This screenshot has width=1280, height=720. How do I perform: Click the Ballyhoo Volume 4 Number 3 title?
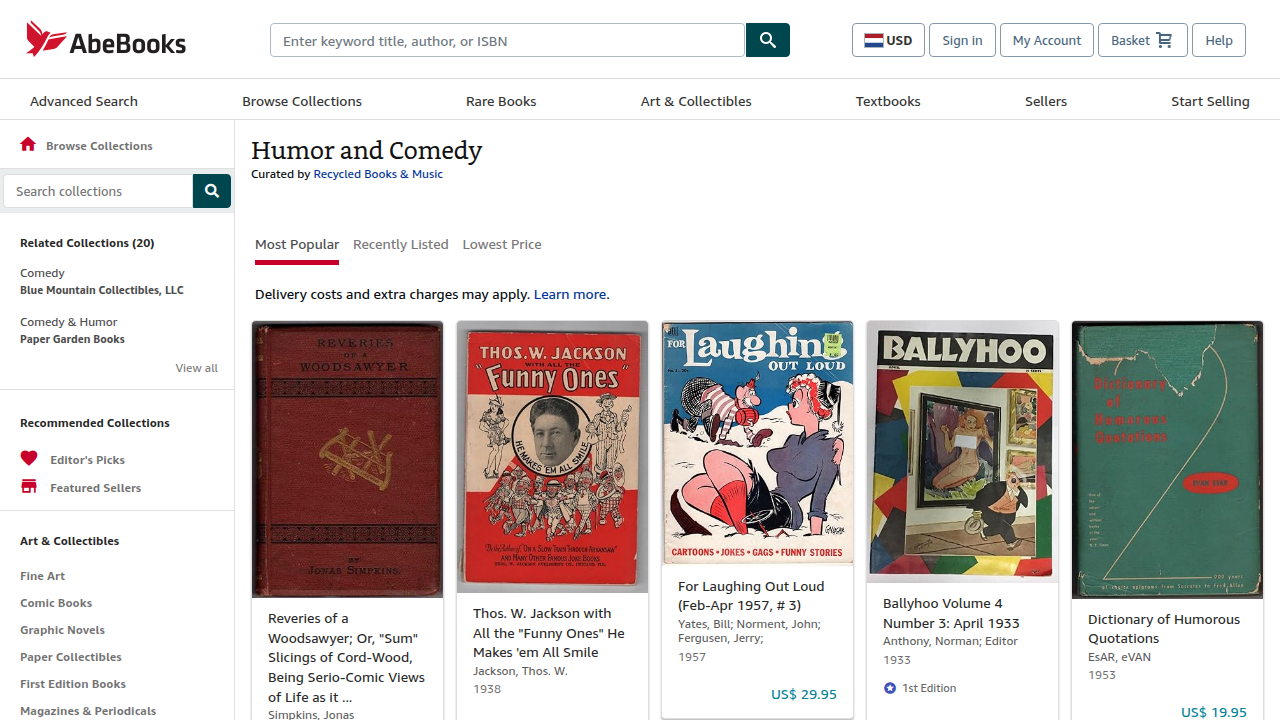coord(951,613)
